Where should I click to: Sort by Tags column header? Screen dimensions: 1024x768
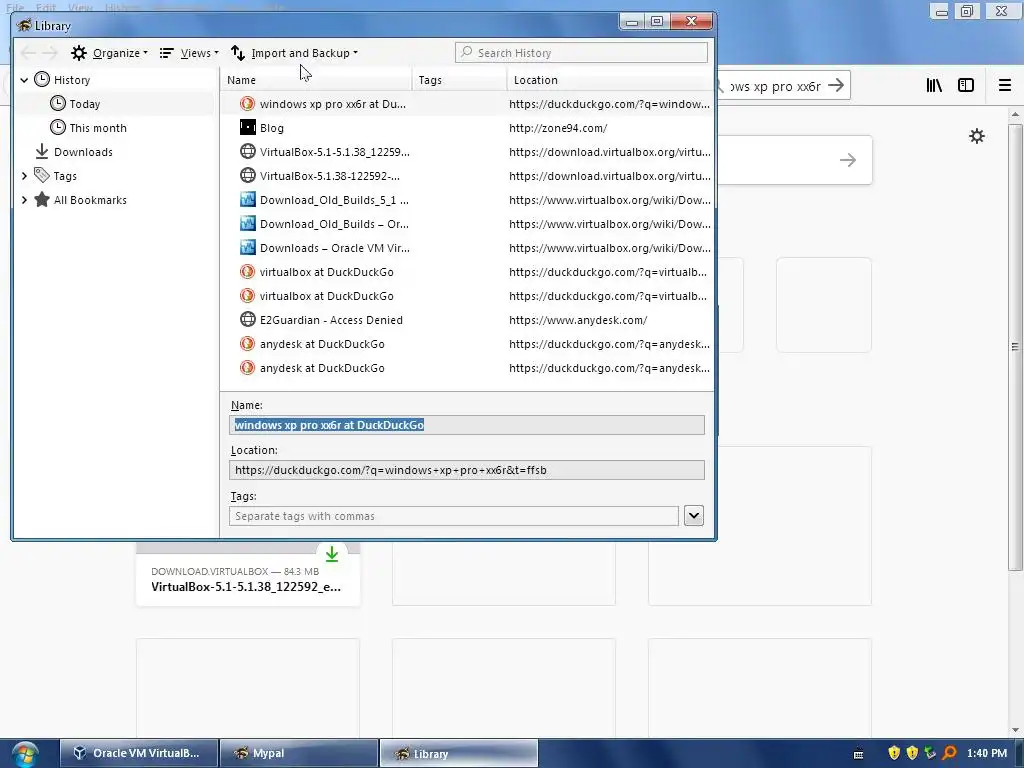point(459,80)
